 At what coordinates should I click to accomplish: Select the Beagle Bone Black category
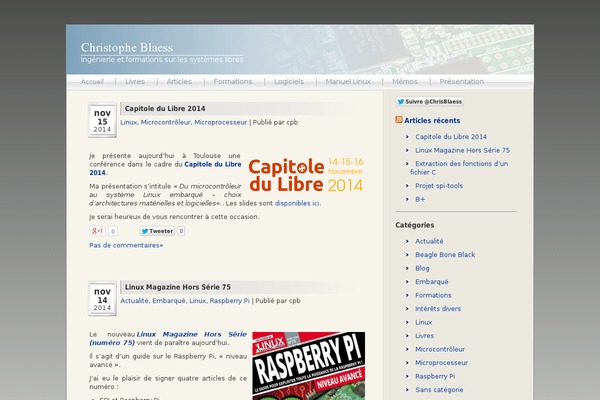coord(445,255)
